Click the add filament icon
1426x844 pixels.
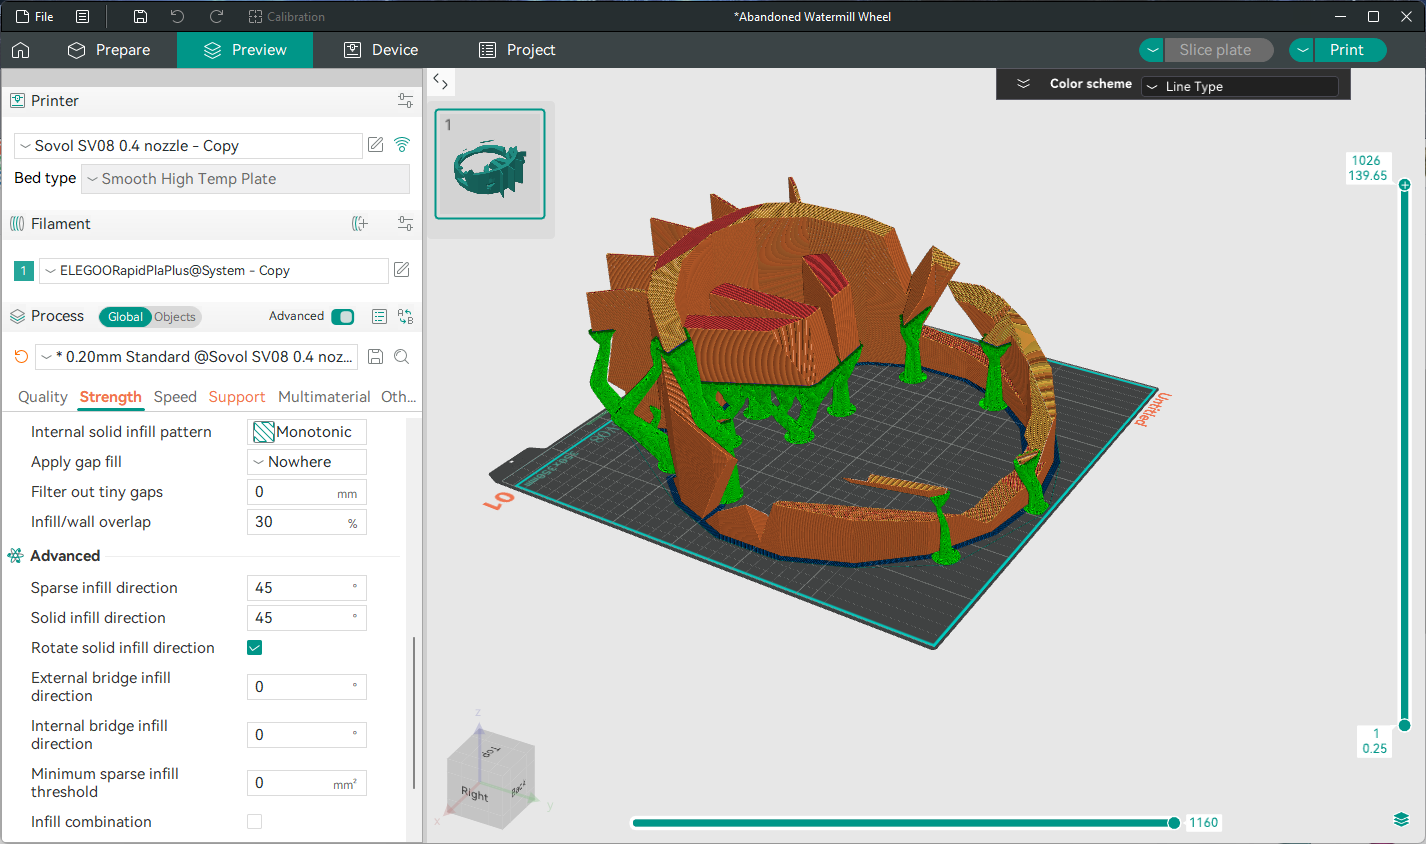(360, 224)
